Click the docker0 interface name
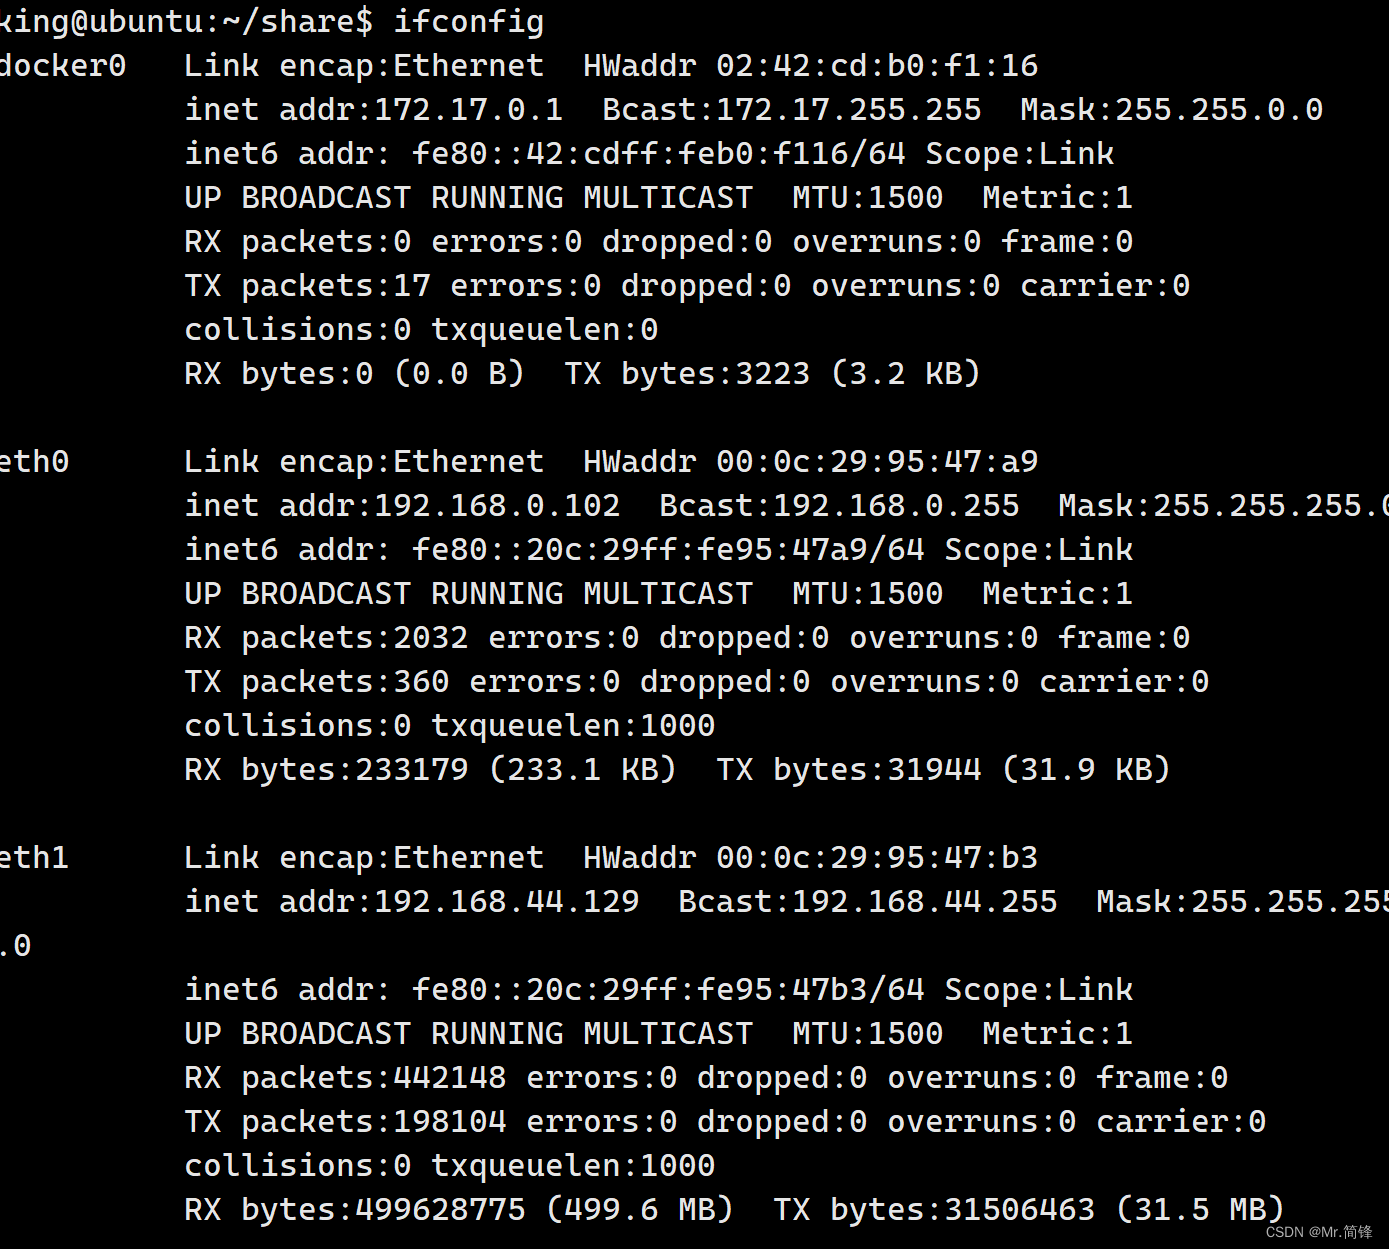 point(63,66)
